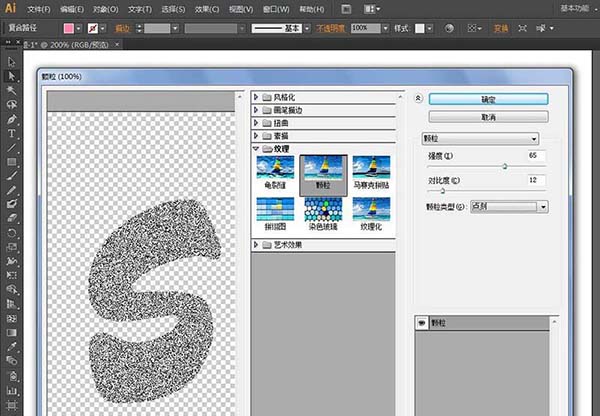
Task: Select the Mesh tool
Action: point(11,318)
